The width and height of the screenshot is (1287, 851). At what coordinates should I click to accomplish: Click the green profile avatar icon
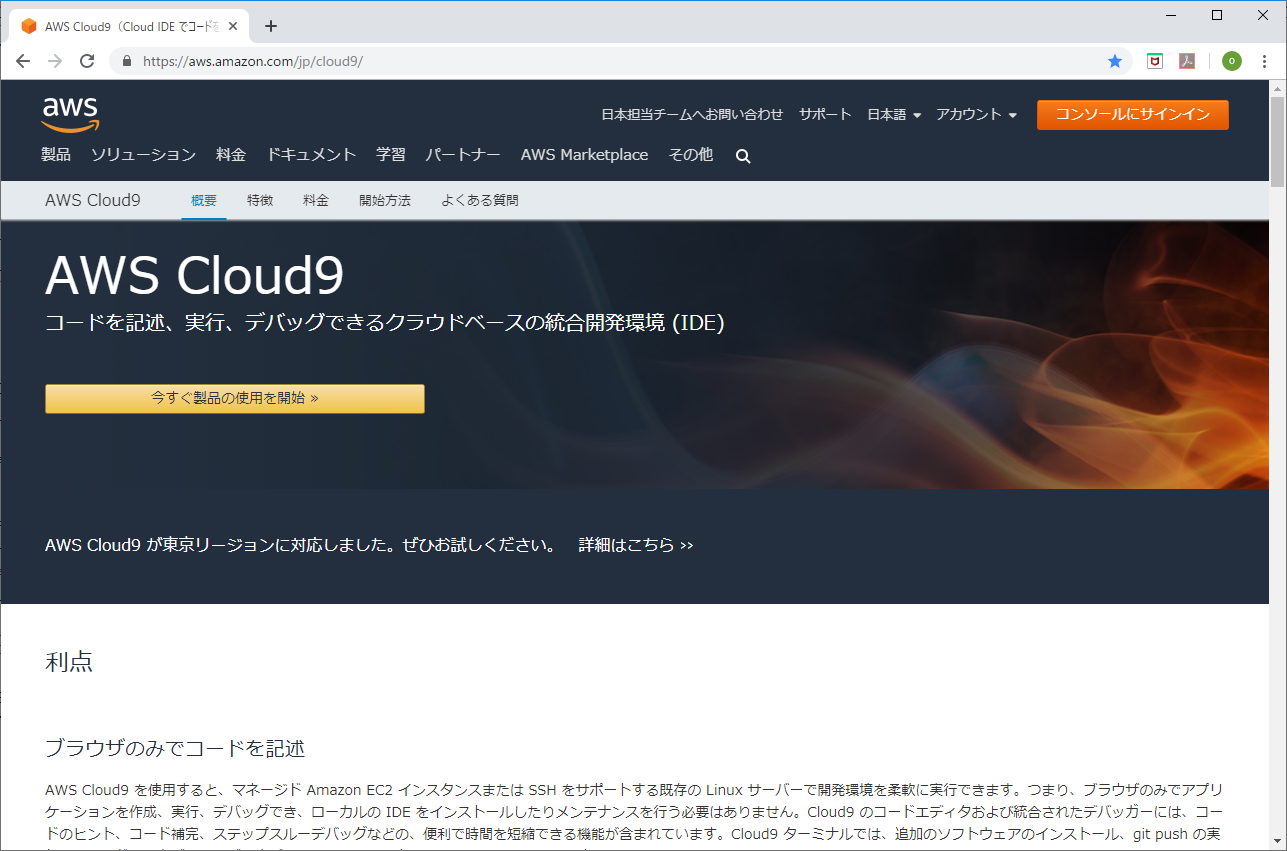1232,61
